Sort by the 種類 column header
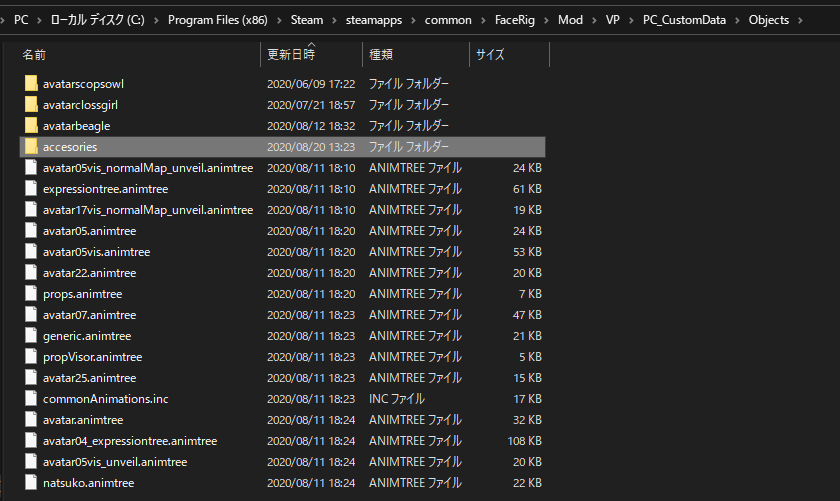840x501 pixels. click(381, 55)
